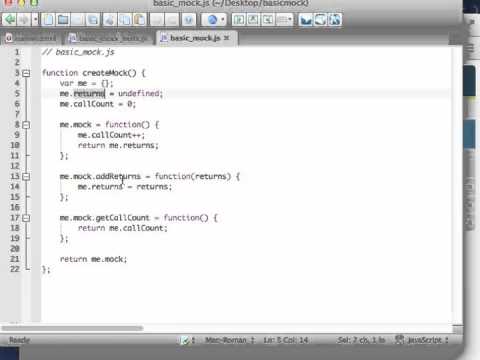Screen dimensions: 480x360
Task: Click on return me.callCount; statement
Action: click(x=123, y=228)
